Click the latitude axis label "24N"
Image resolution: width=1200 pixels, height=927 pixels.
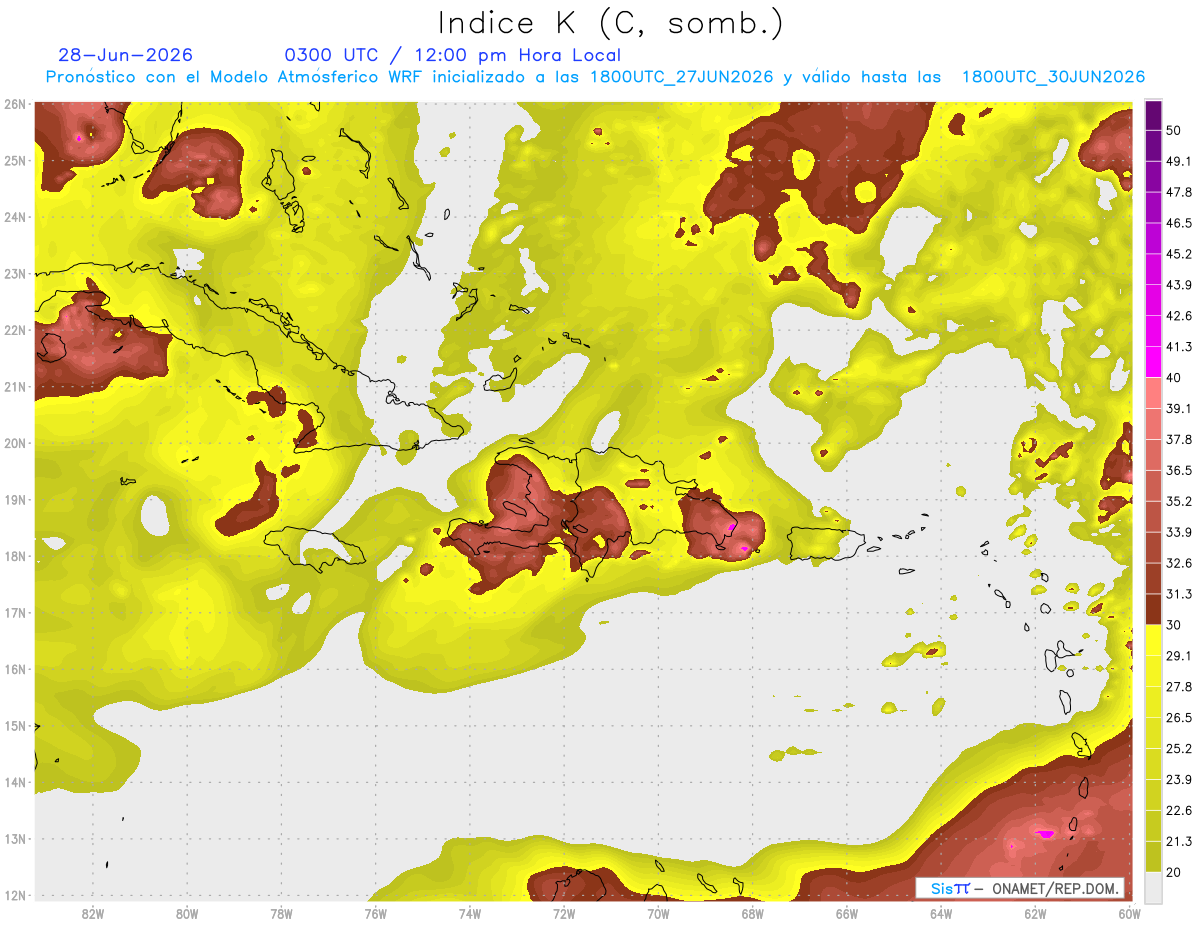(15, 217)
